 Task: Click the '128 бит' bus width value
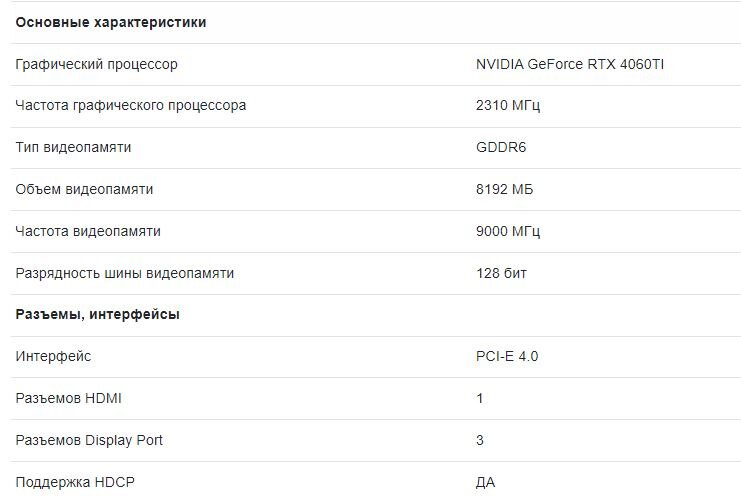[501, 273]
